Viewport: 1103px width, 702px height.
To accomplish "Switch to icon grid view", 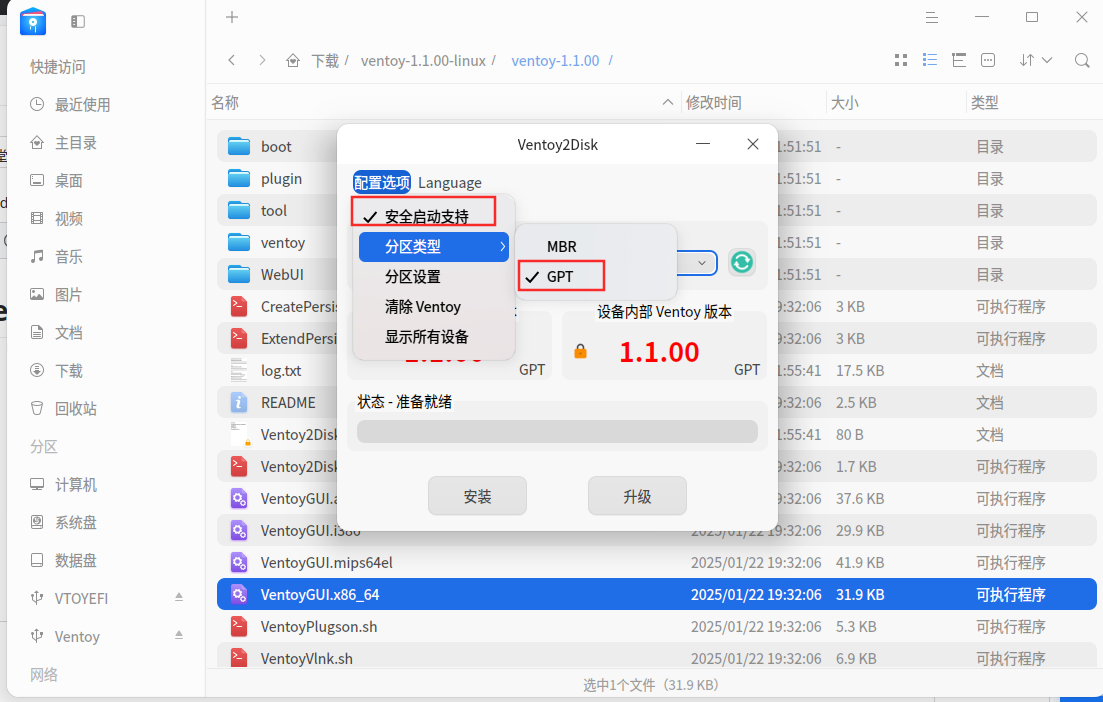I will coord(901,60).
